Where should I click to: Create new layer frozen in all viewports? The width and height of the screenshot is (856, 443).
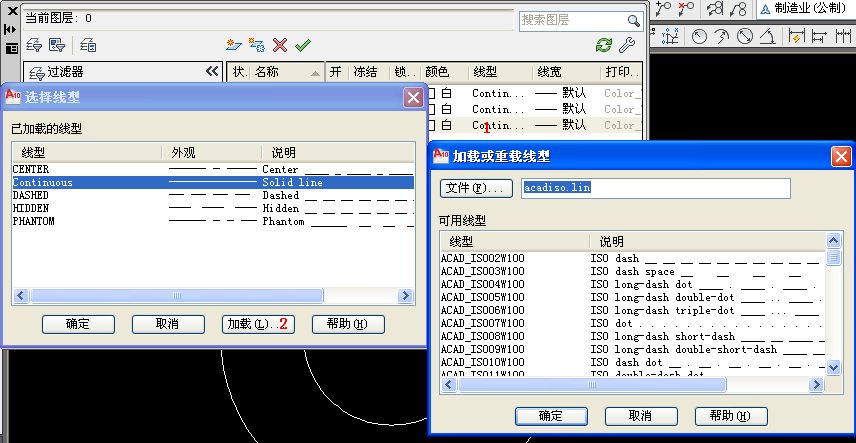257,45
